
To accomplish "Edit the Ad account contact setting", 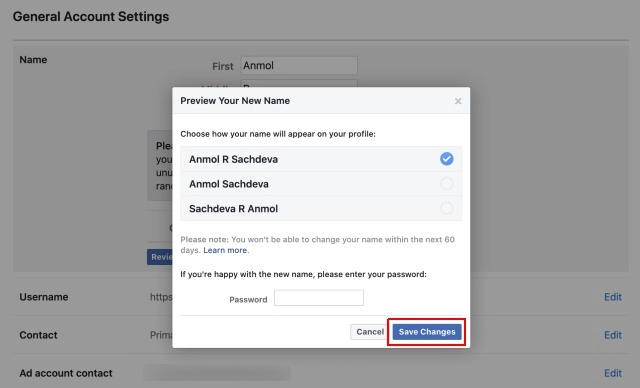I will [x=613, y=373].
